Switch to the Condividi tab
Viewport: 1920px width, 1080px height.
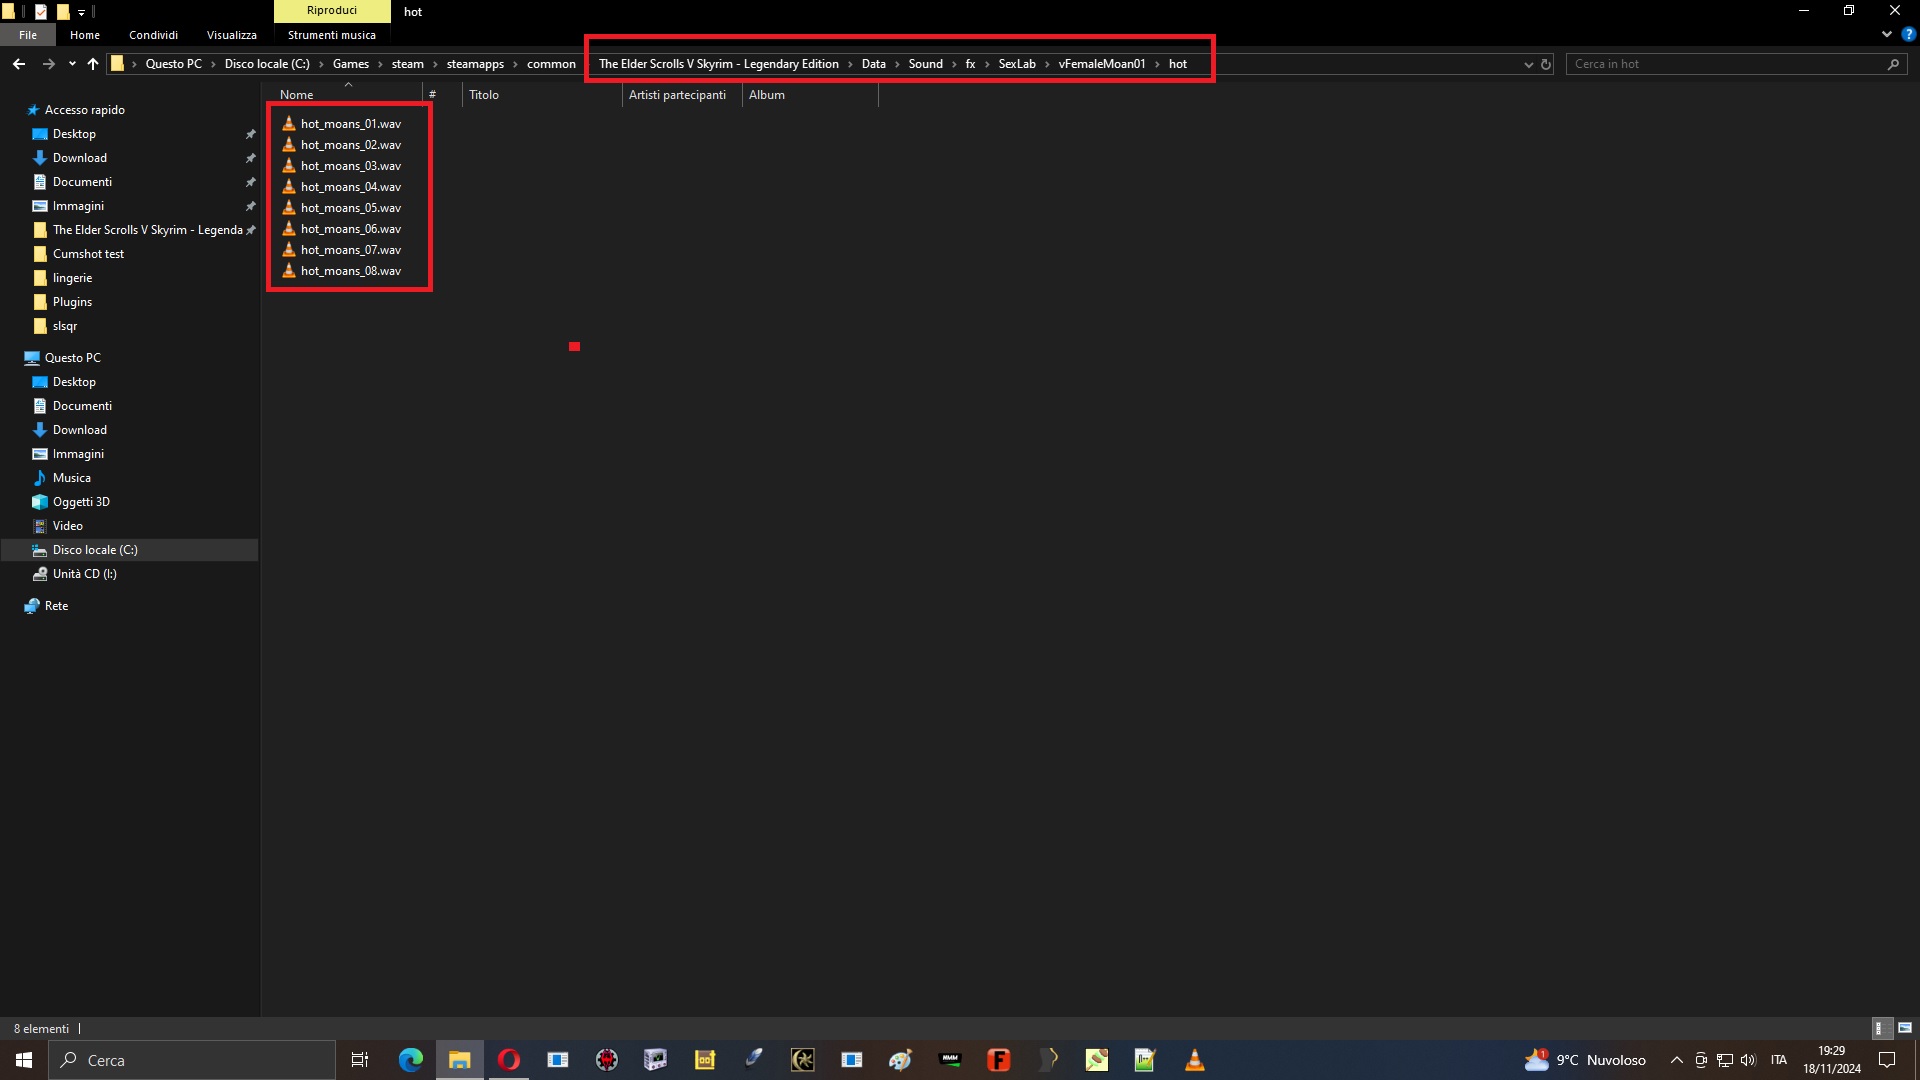pyautogui.click(x=153, y=35)
